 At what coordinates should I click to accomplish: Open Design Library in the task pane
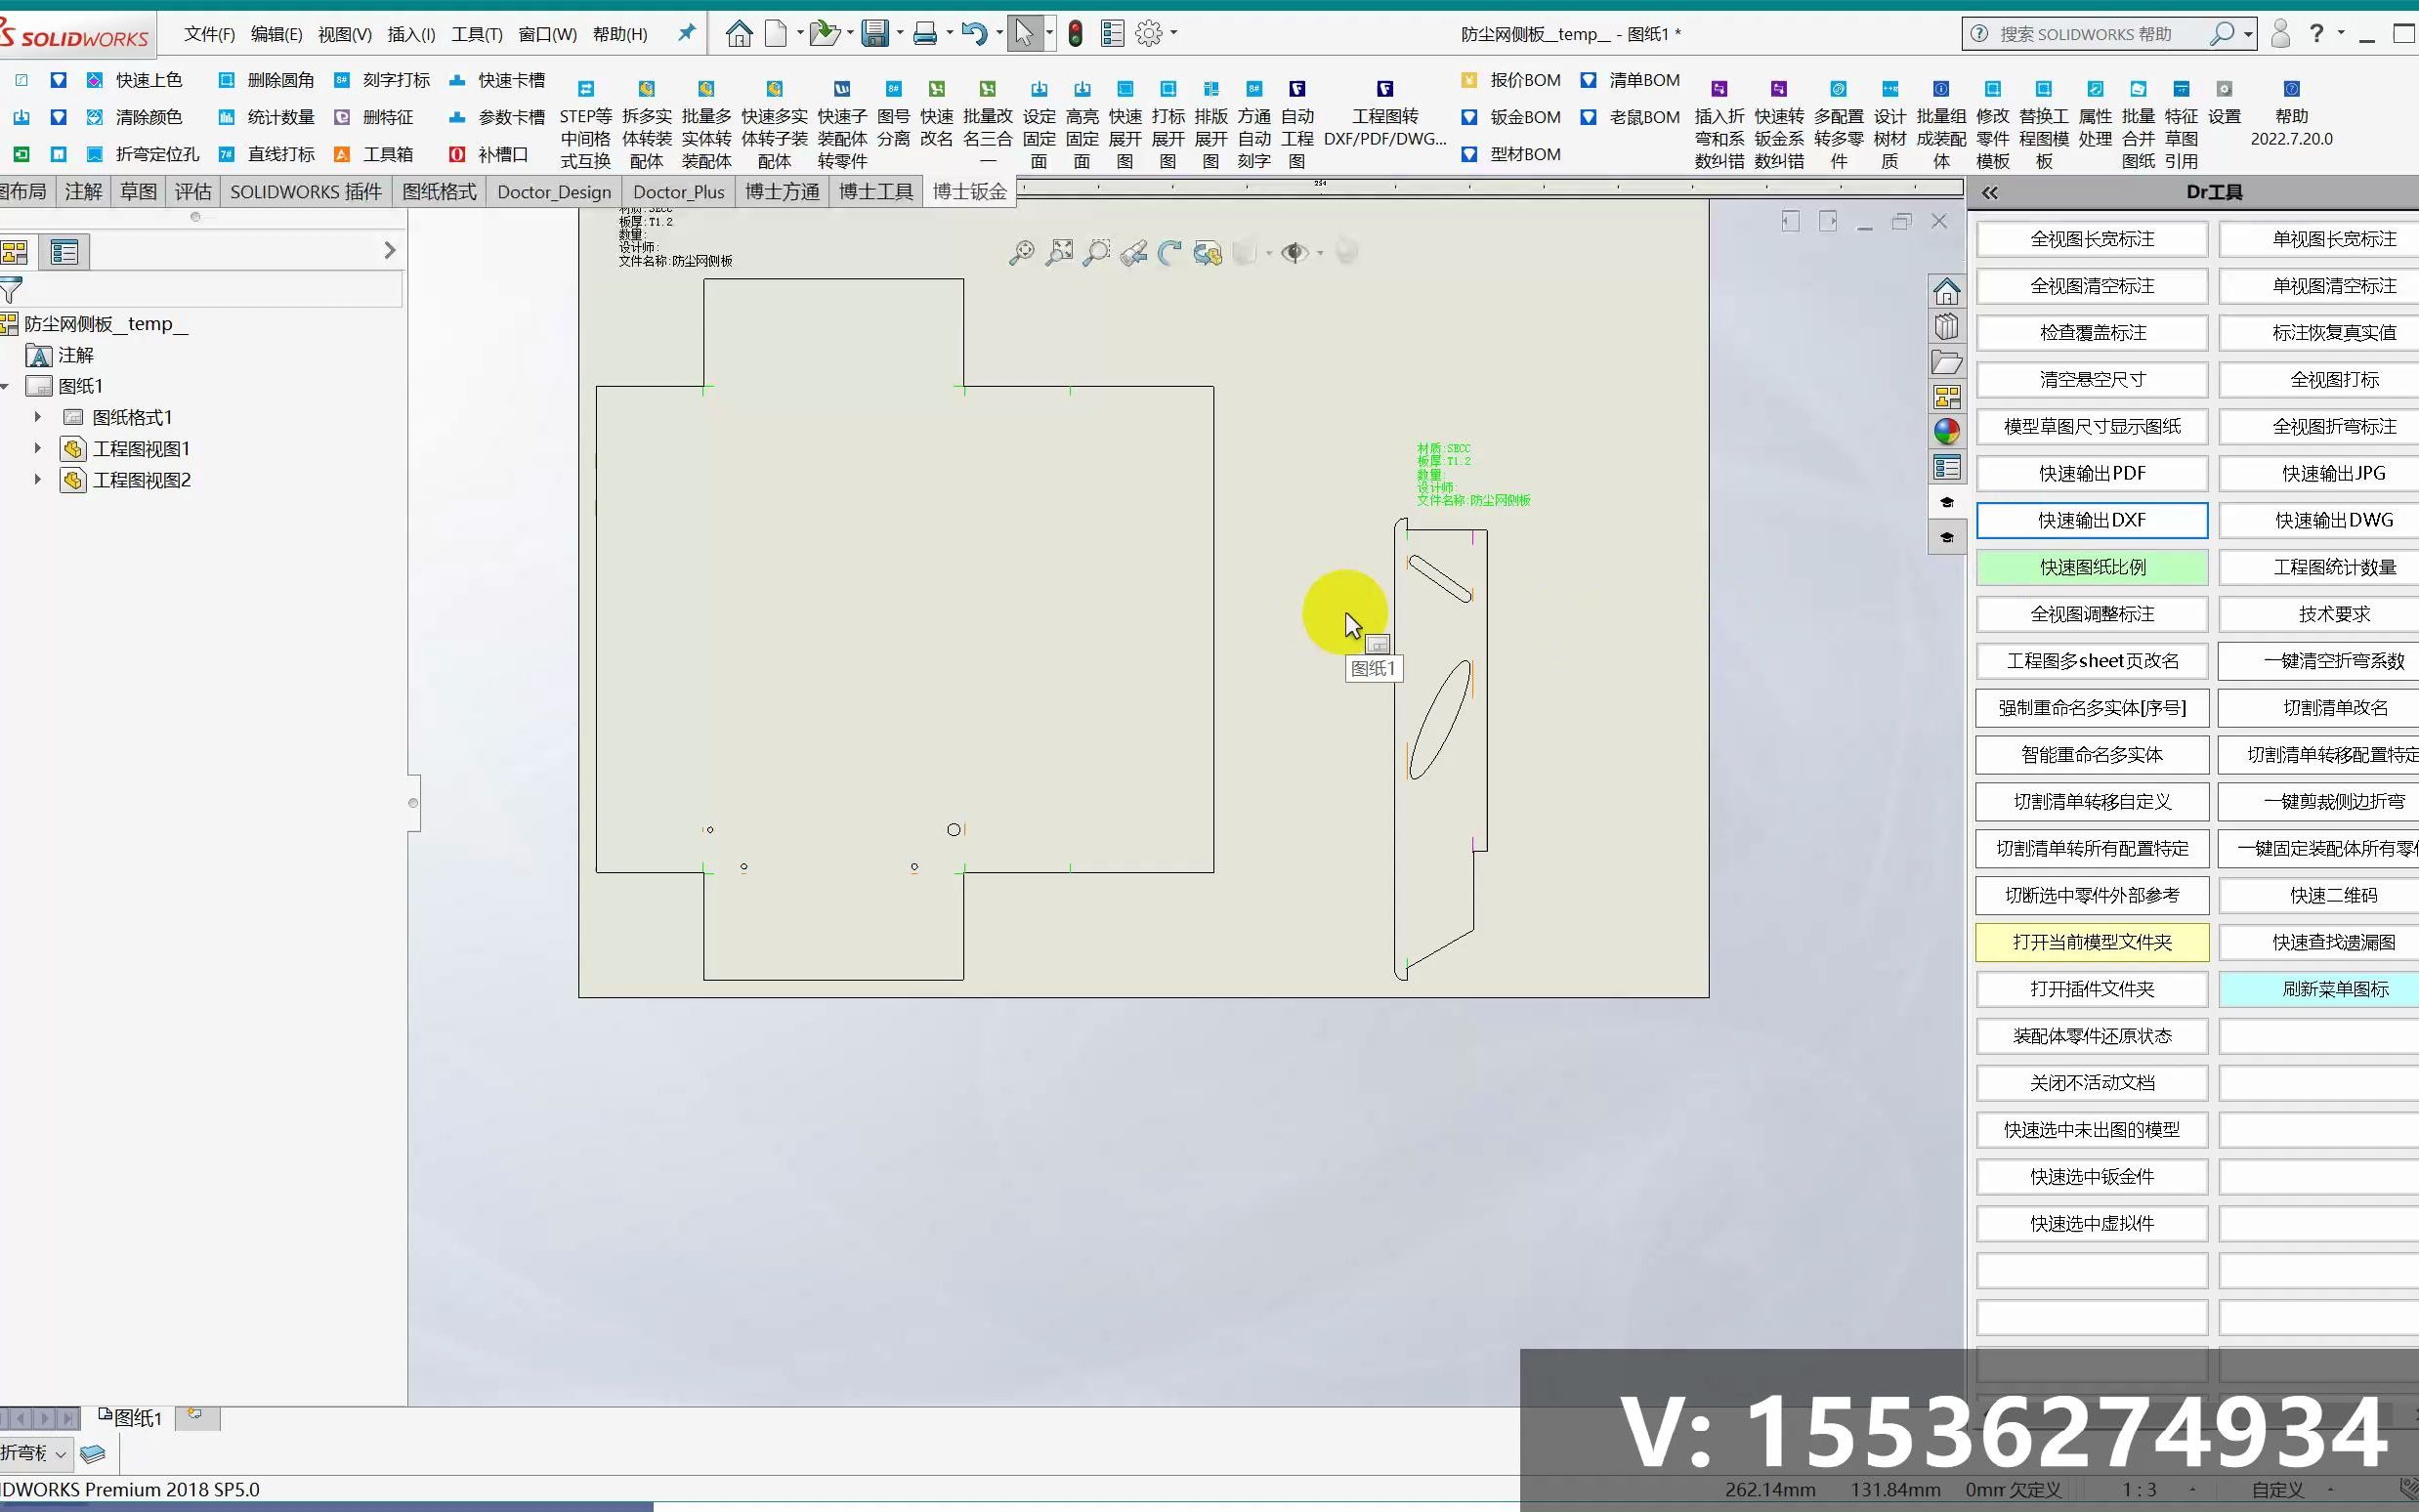[1946, 326]
